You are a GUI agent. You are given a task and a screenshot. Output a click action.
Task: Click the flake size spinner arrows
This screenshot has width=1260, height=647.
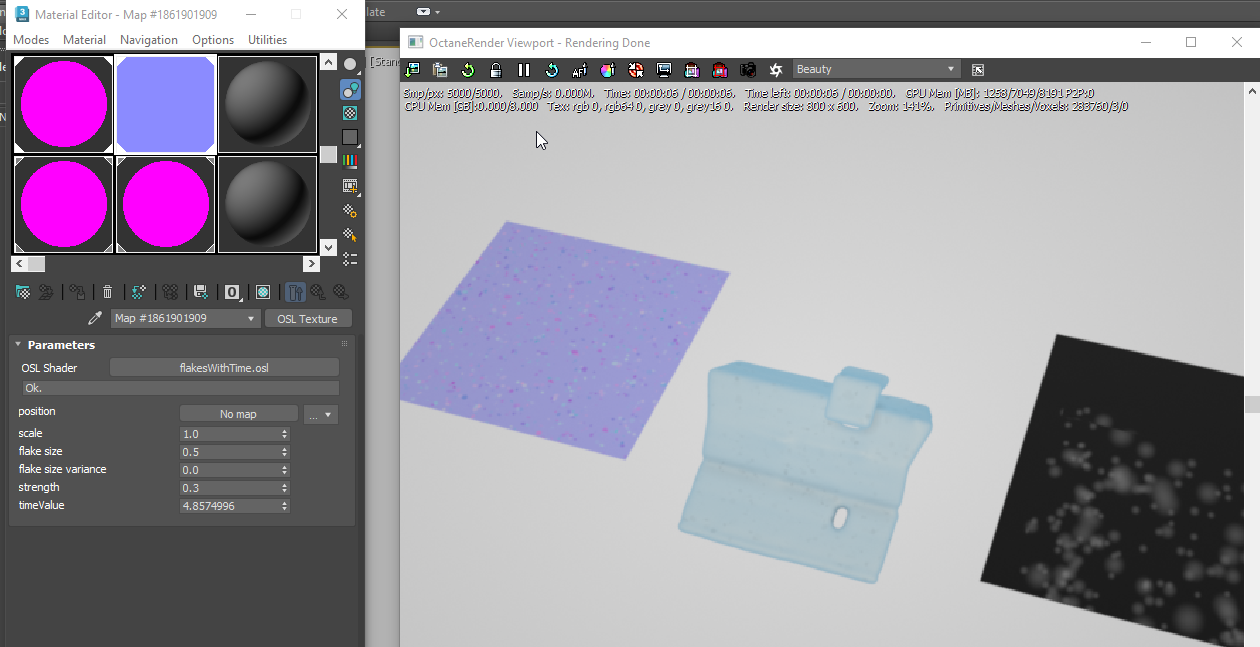click(x=285, y=452)
